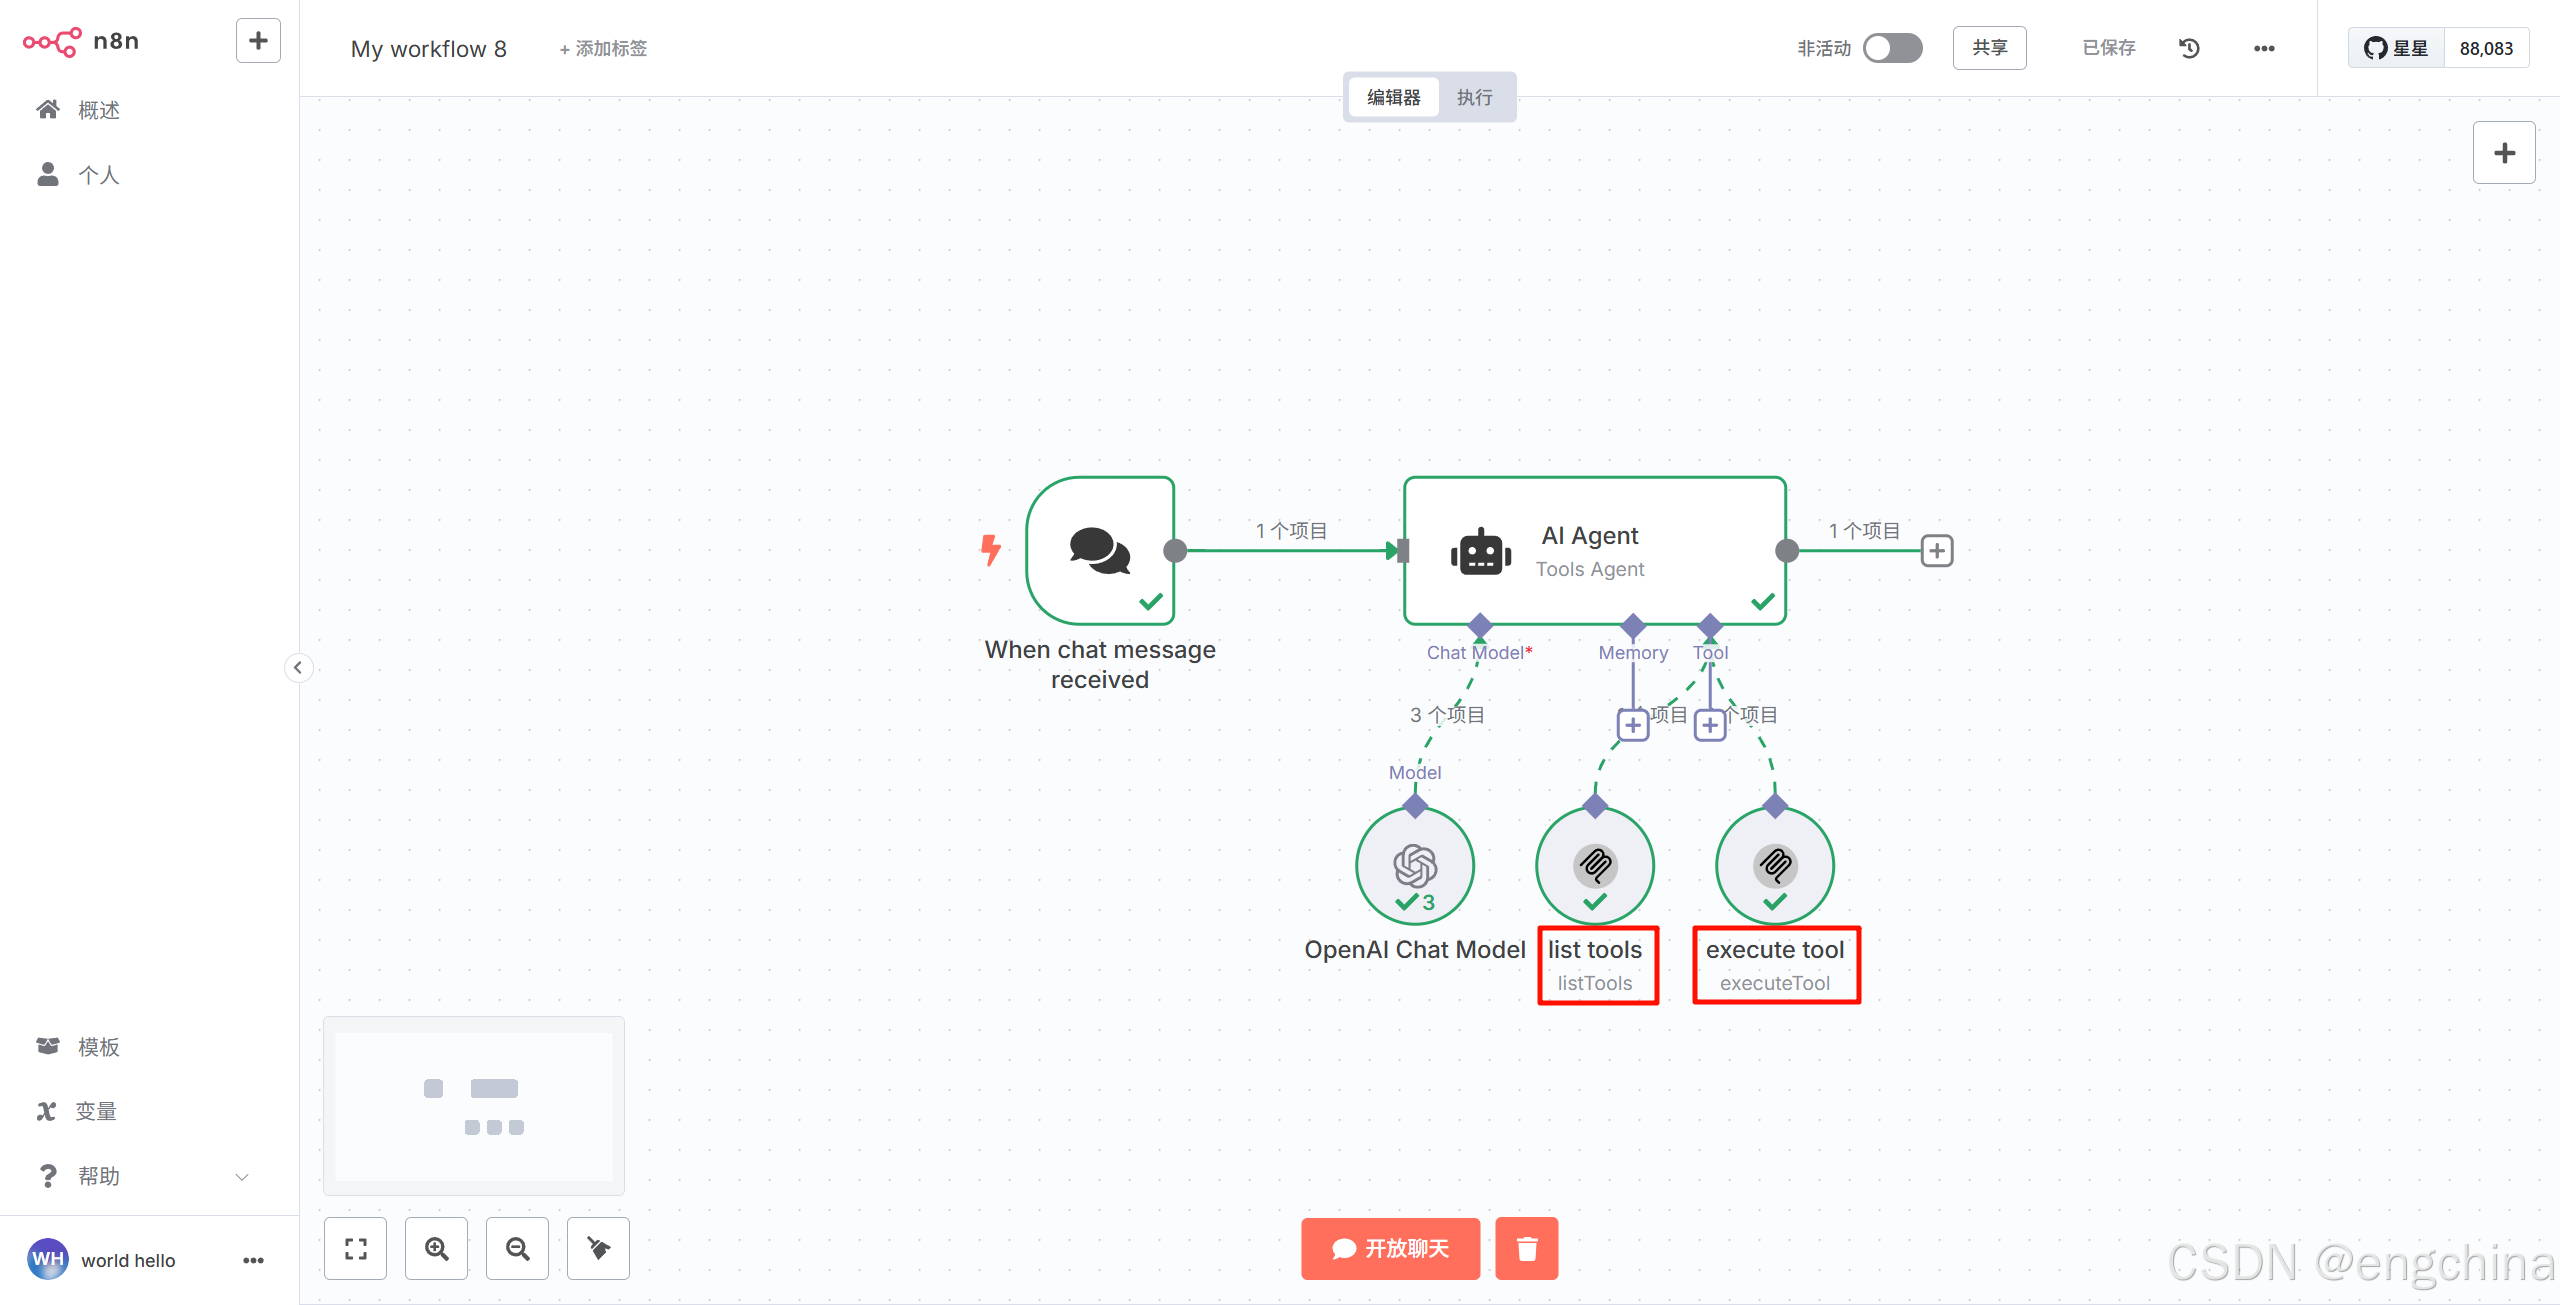This screenshot has width=2560, height=1305.
Task: Click the tidy-up nodes broom icon
Action: tap(598, 1248)
